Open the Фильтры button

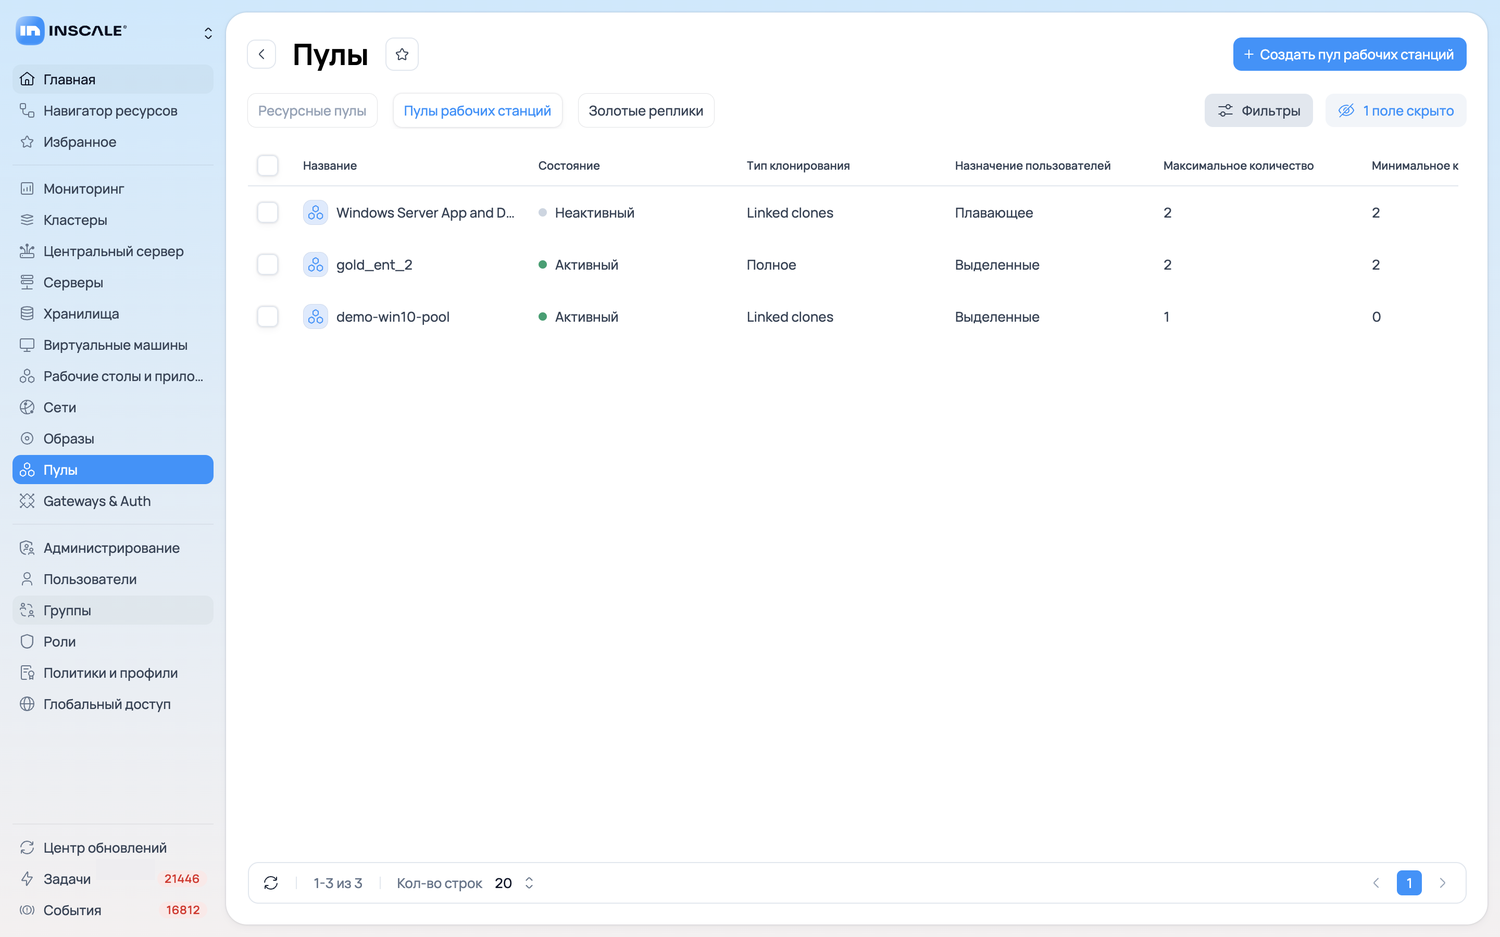(1258, 110)
